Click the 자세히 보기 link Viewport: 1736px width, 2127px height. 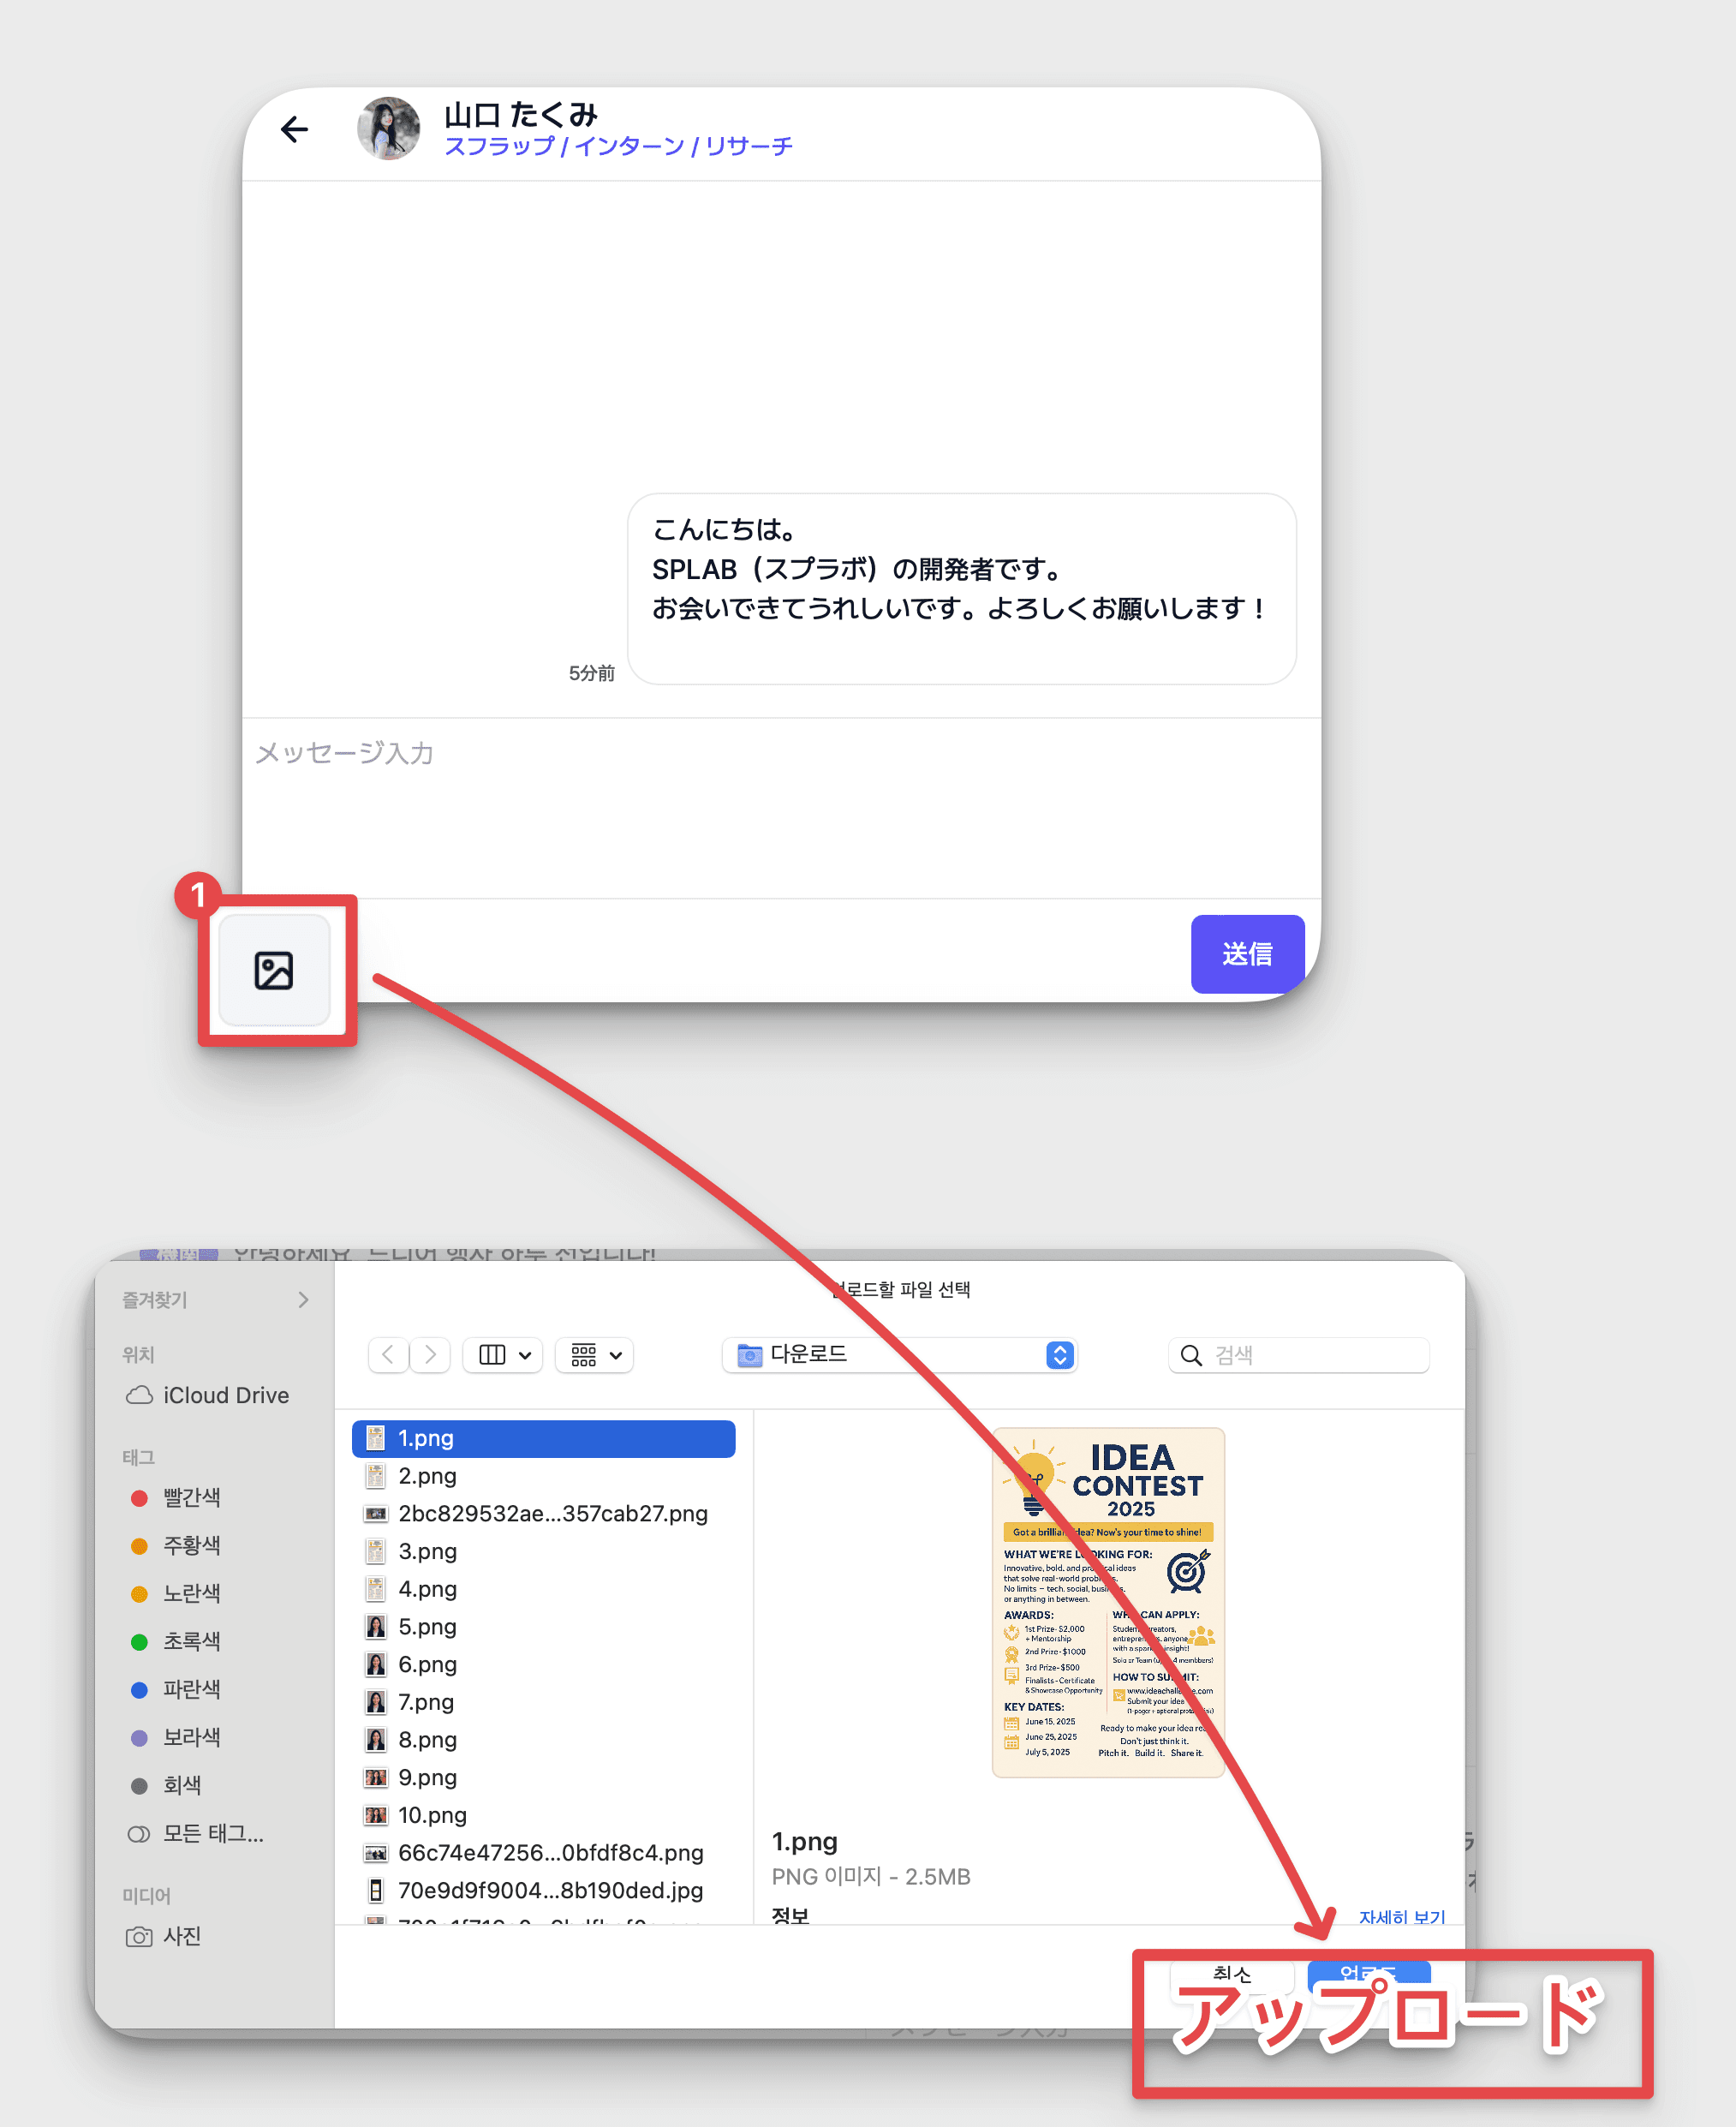tap(1401, 1916)
